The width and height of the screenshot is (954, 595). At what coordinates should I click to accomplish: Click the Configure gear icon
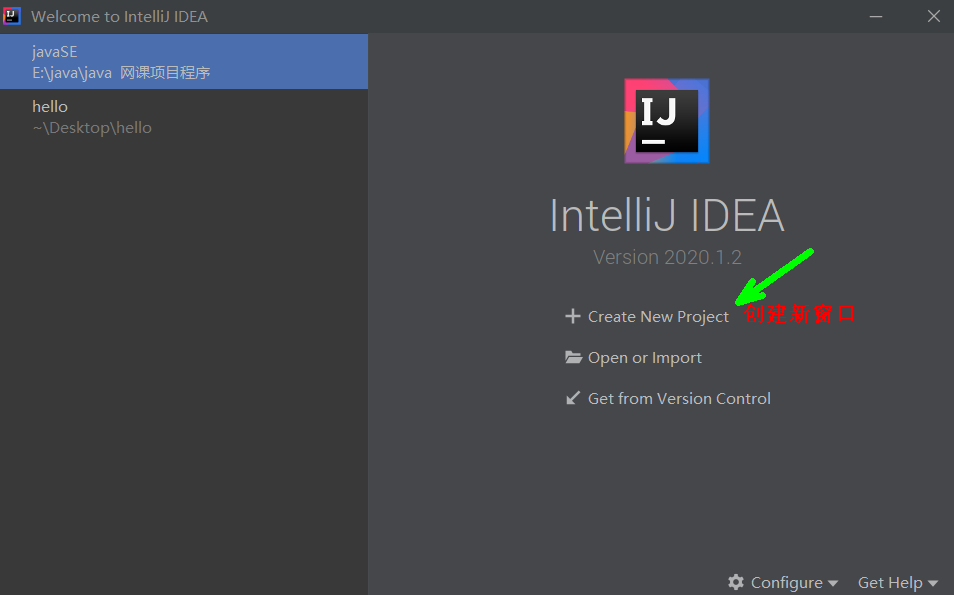[x=736, y=582]
